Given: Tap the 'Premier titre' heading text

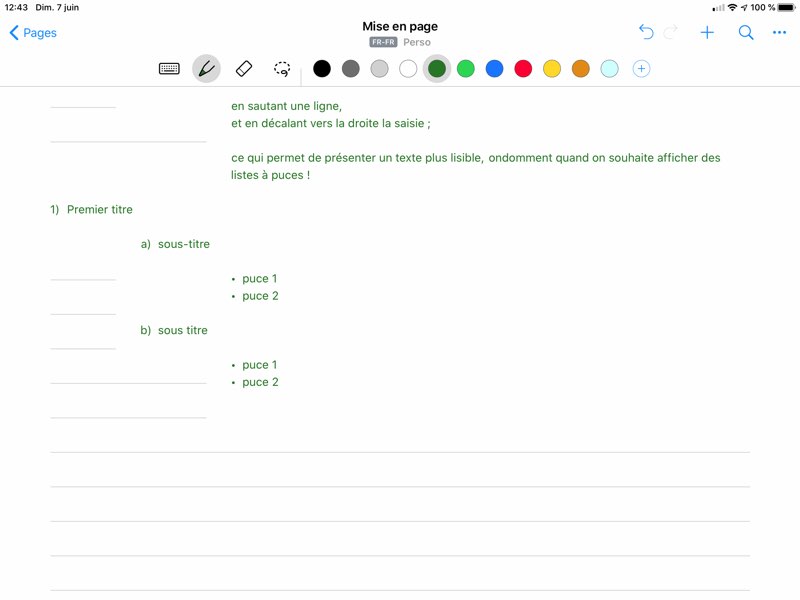Looking at the screenshot, I should point(99,210).
